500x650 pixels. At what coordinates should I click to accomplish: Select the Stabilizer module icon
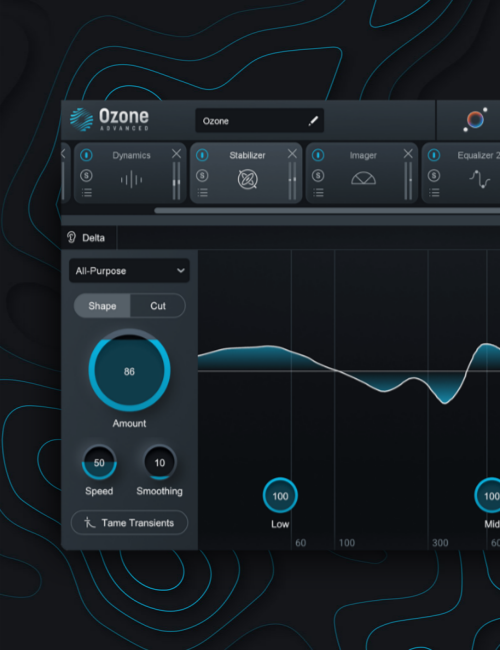(248, 179)
